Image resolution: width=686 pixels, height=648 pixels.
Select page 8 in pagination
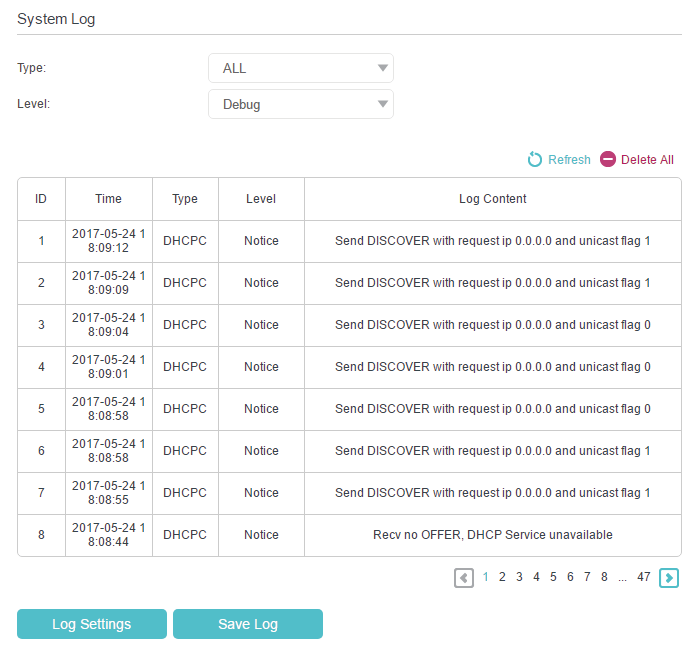[x=604, y=577]
